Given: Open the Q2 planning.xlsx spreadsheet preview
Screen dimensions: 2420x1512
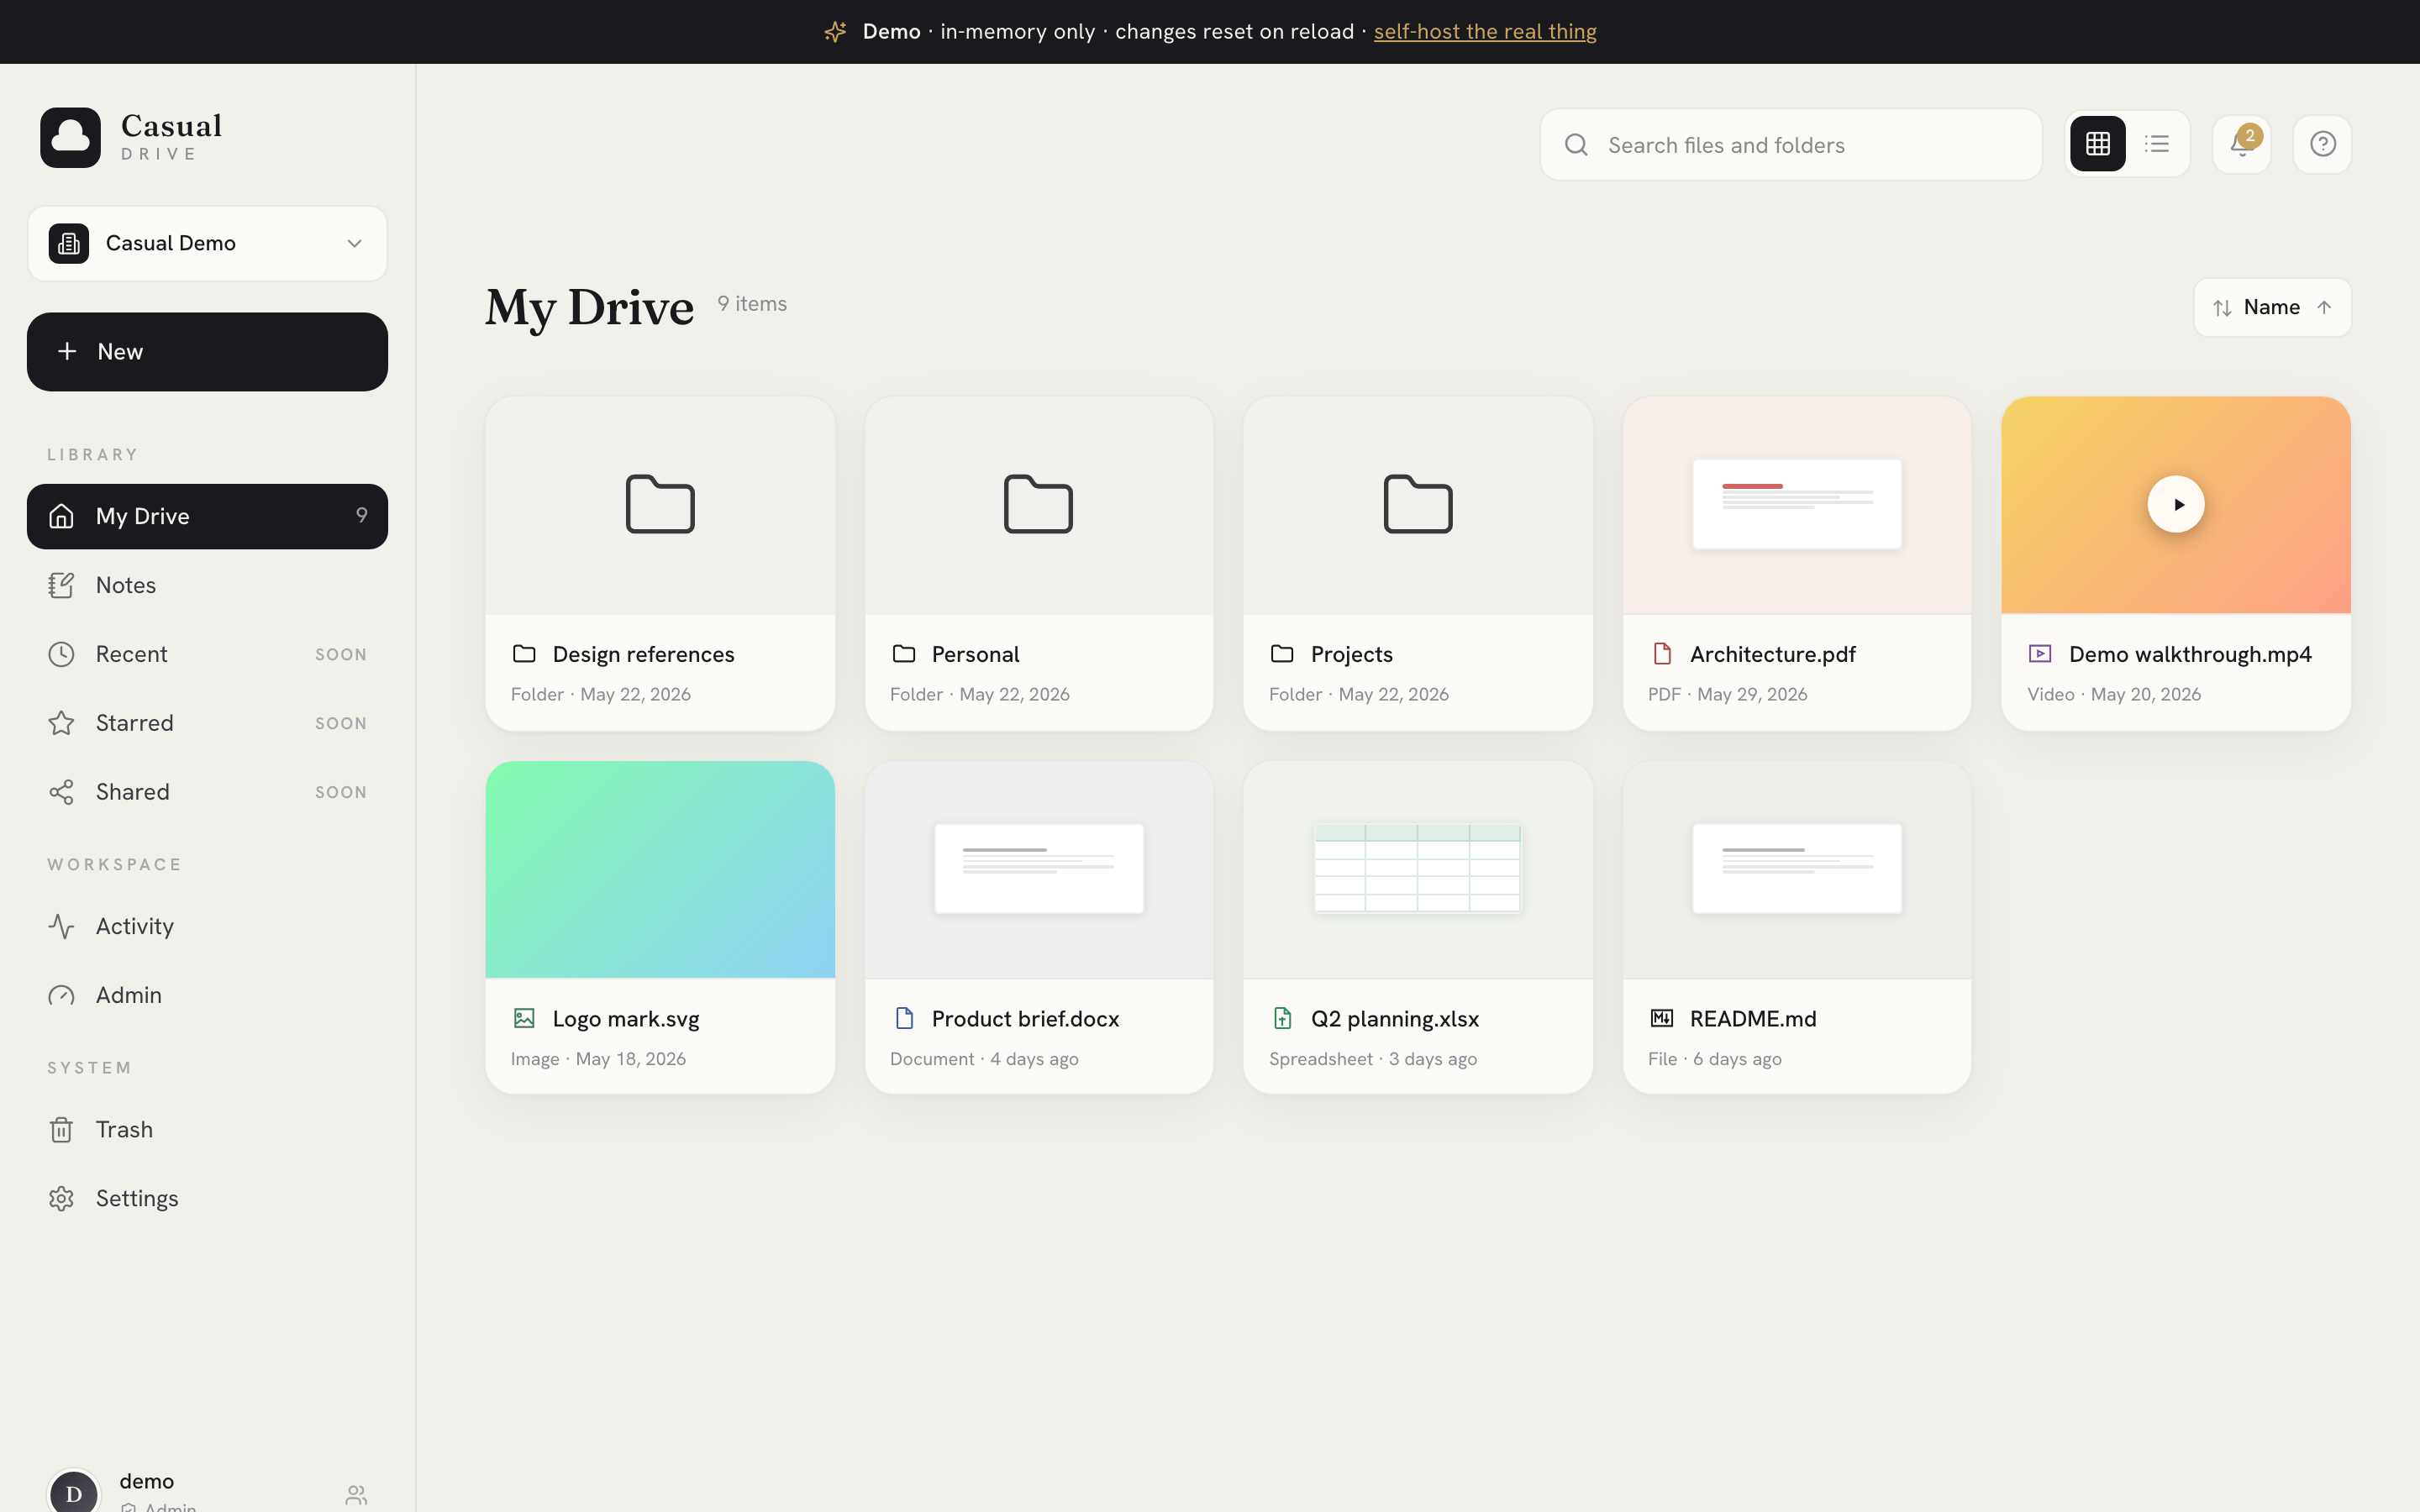Looking at the screenshot, I should [x=1418, y=869].
